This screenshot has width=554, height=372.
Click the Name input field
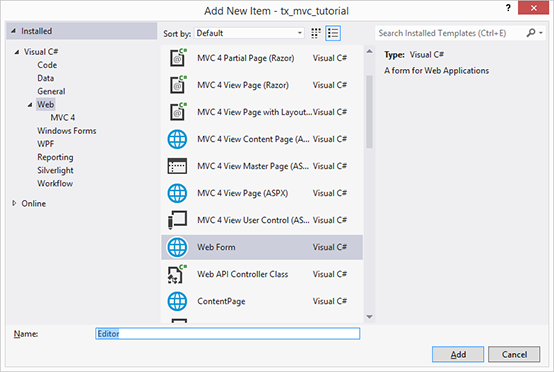[x=228, y=333]
